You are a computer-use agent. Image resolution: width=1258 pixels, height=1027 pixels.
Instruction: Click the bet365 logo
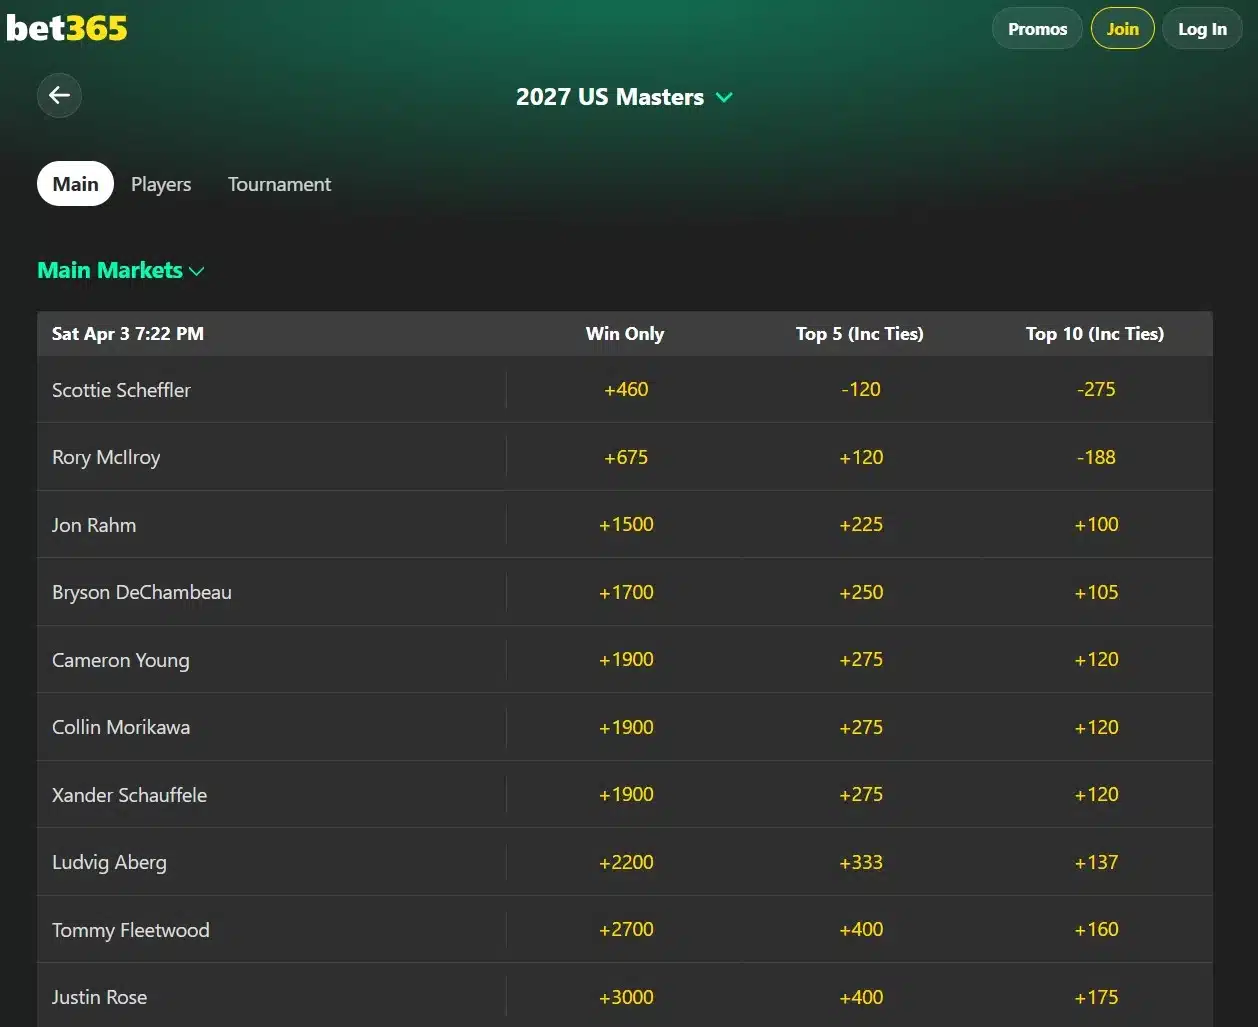click(67, 28)
